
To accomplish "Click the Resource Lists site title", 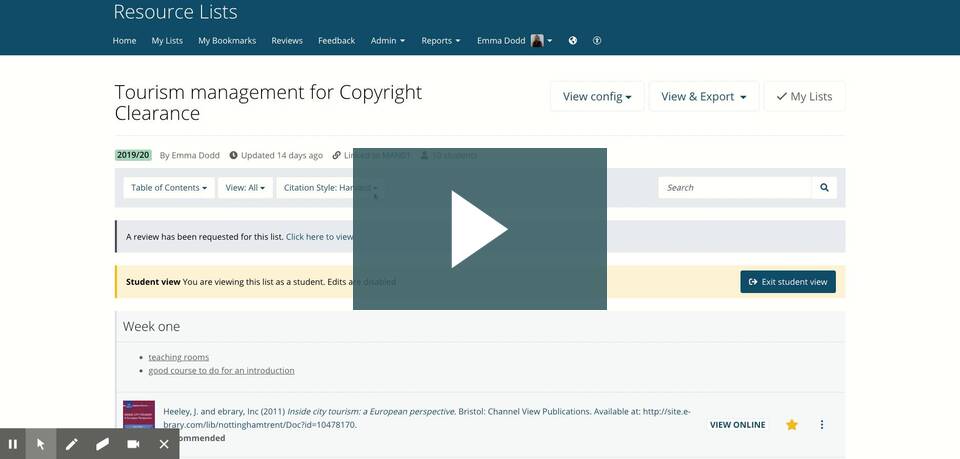I will coord(176,12).
